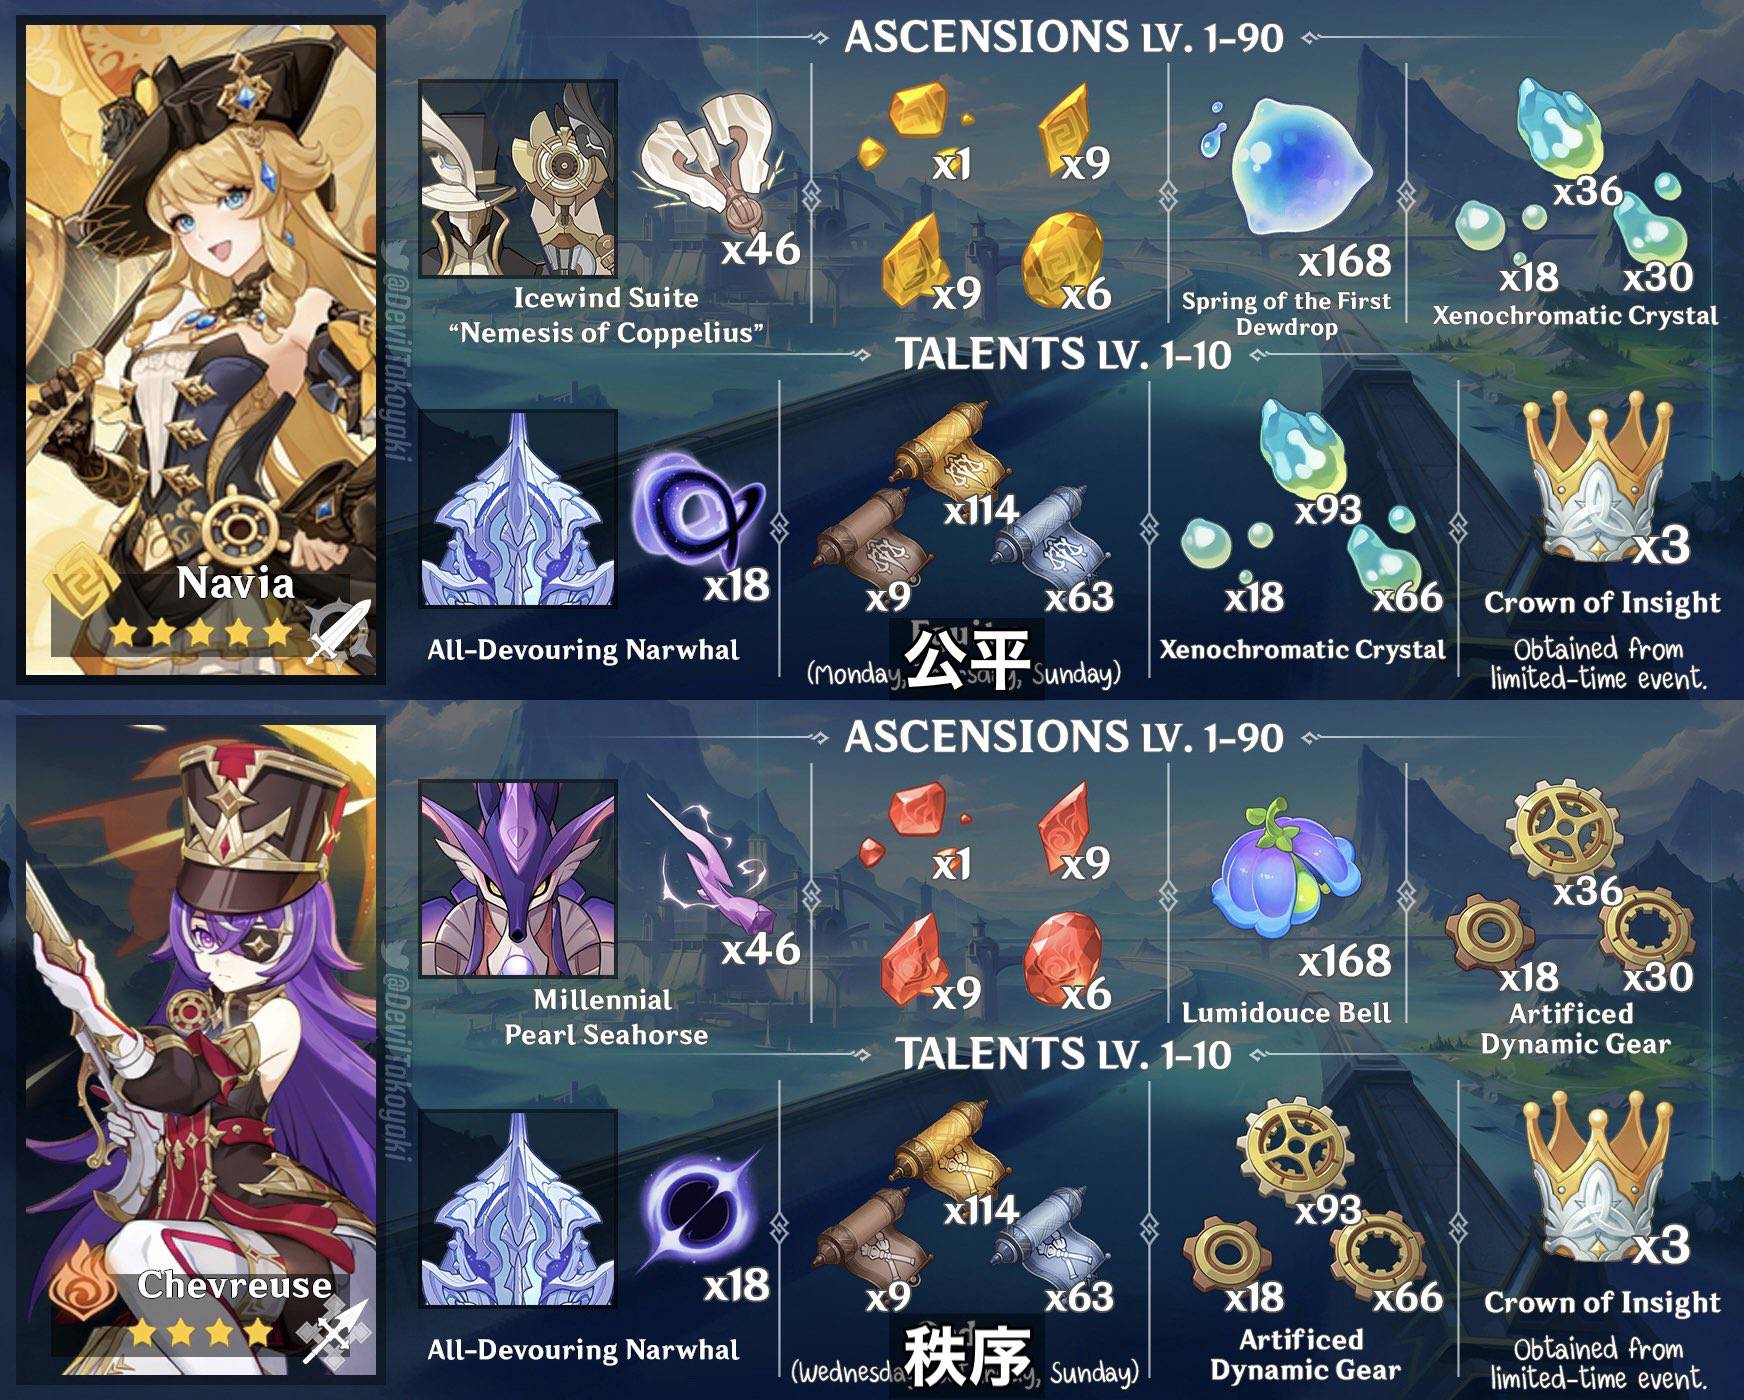Select the Icewind Suite boss icon
1744x1400 pixels.
518,179
